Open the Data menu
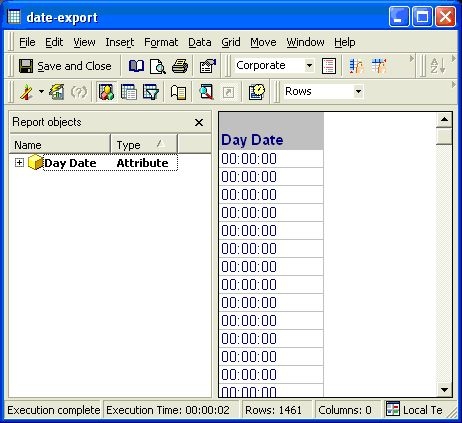The height and width of the screenshot is (423, 462). pyautogui.click(x=200, y=42)
